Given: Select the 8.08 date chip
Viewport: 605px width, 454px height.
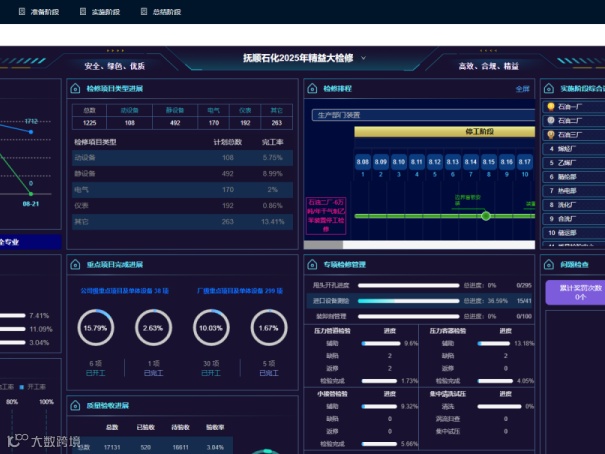Looking at the screenshot, I should coord(363,162).
